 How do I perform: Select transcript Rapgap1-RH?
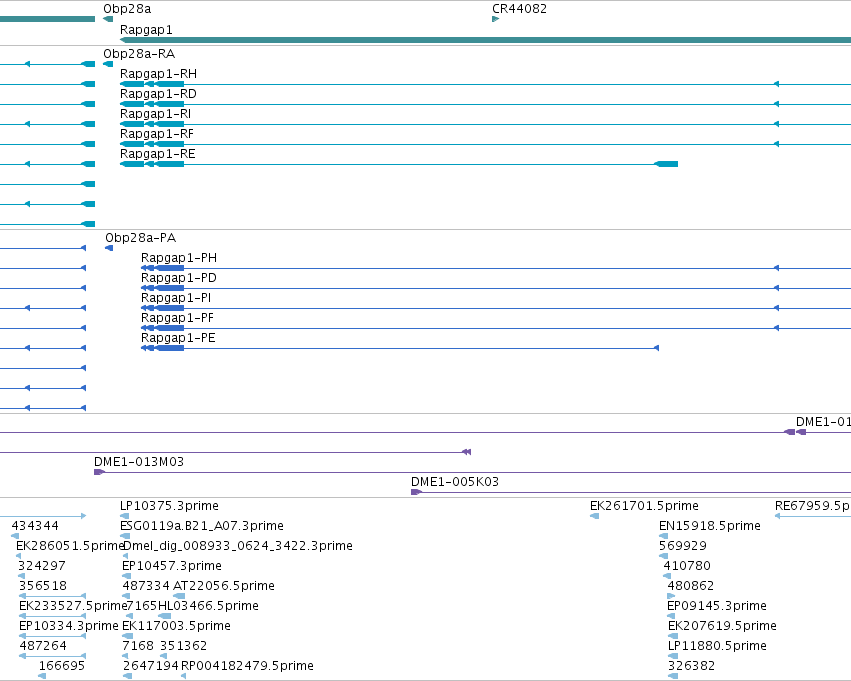[x=158, y=74]
